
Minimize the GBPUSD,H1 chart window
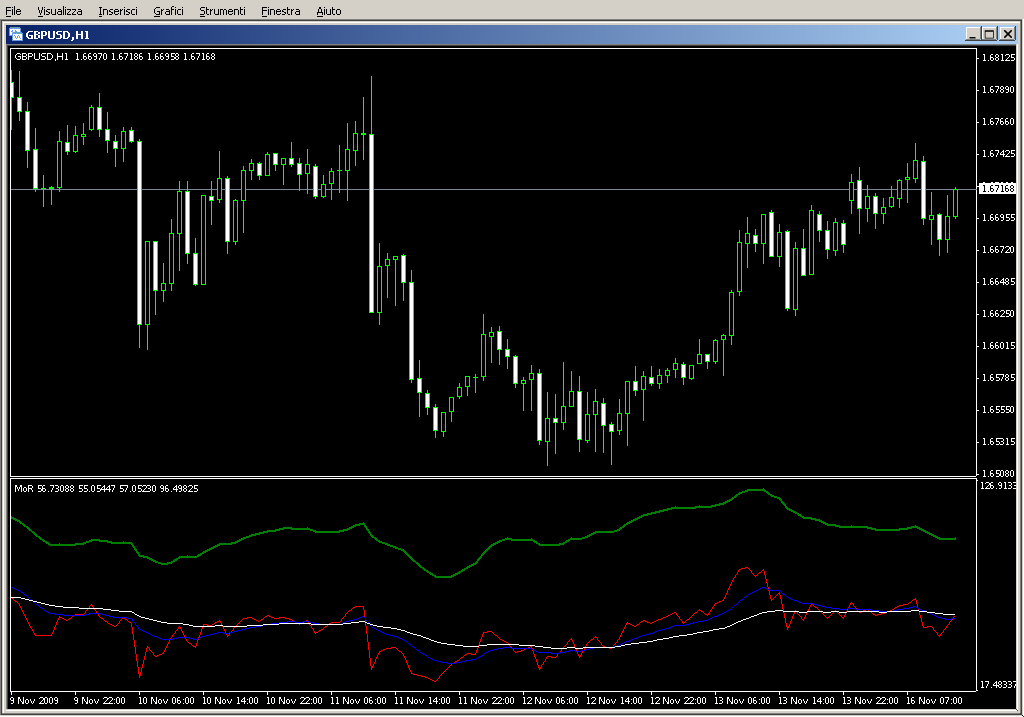pyautogui.click(x=972, y=33)
